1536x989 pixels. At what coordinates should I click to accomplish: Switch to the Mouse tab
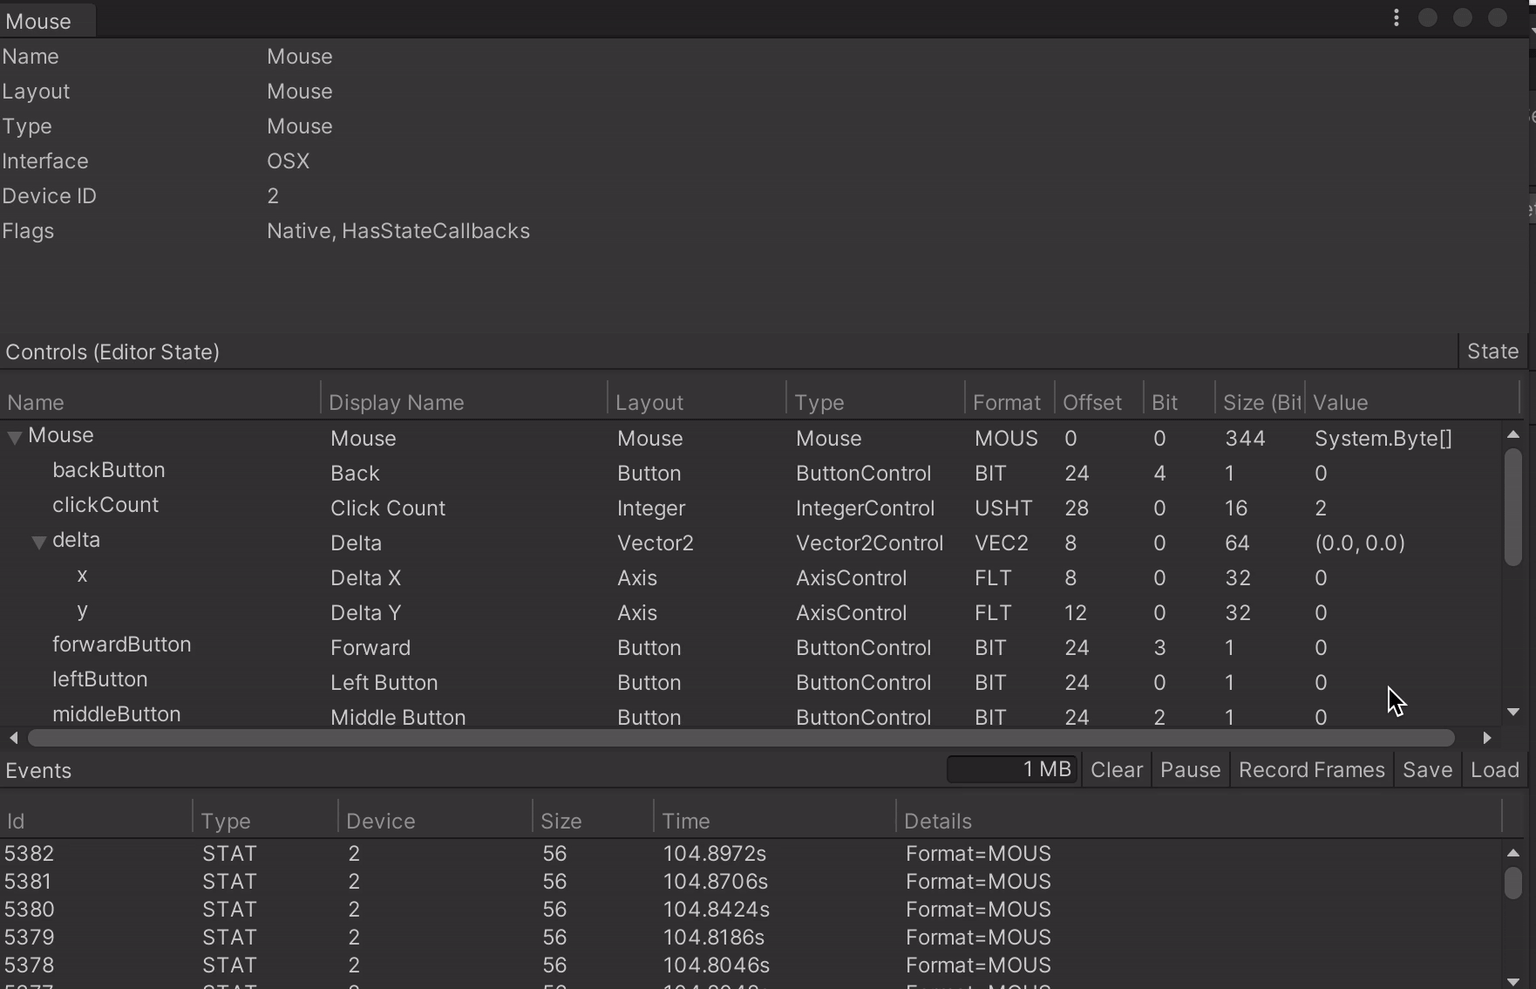pos(40,20)
